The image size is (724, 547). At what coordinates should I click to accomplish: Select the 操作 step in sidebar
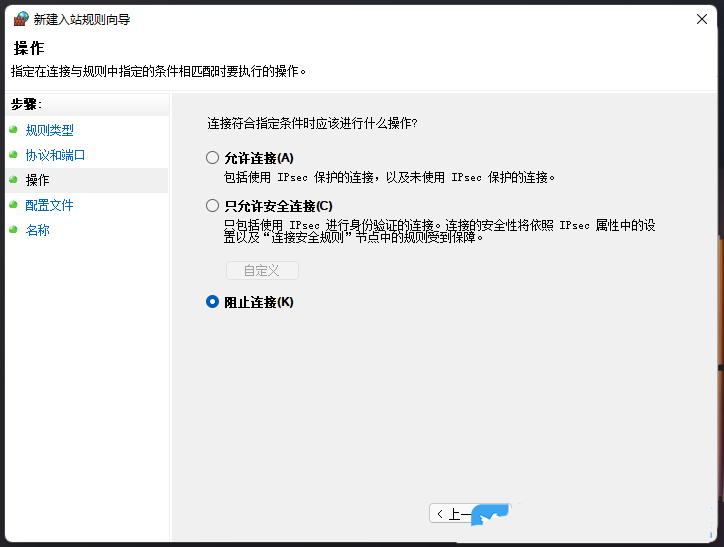point(37,180)
